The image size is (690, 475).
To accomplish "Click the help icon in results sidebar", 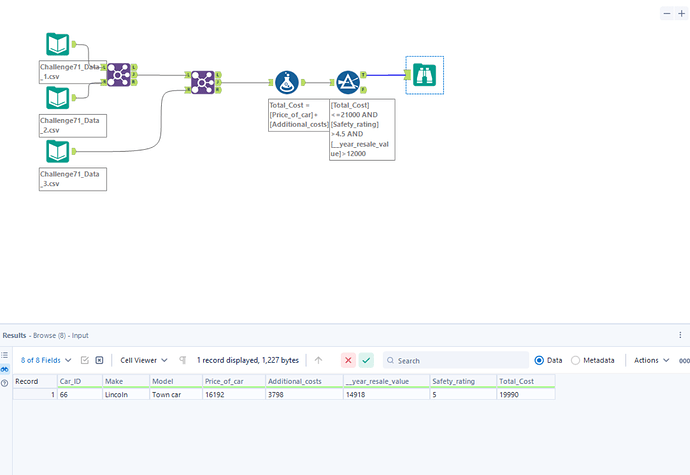I will click(x=4, y=383).
